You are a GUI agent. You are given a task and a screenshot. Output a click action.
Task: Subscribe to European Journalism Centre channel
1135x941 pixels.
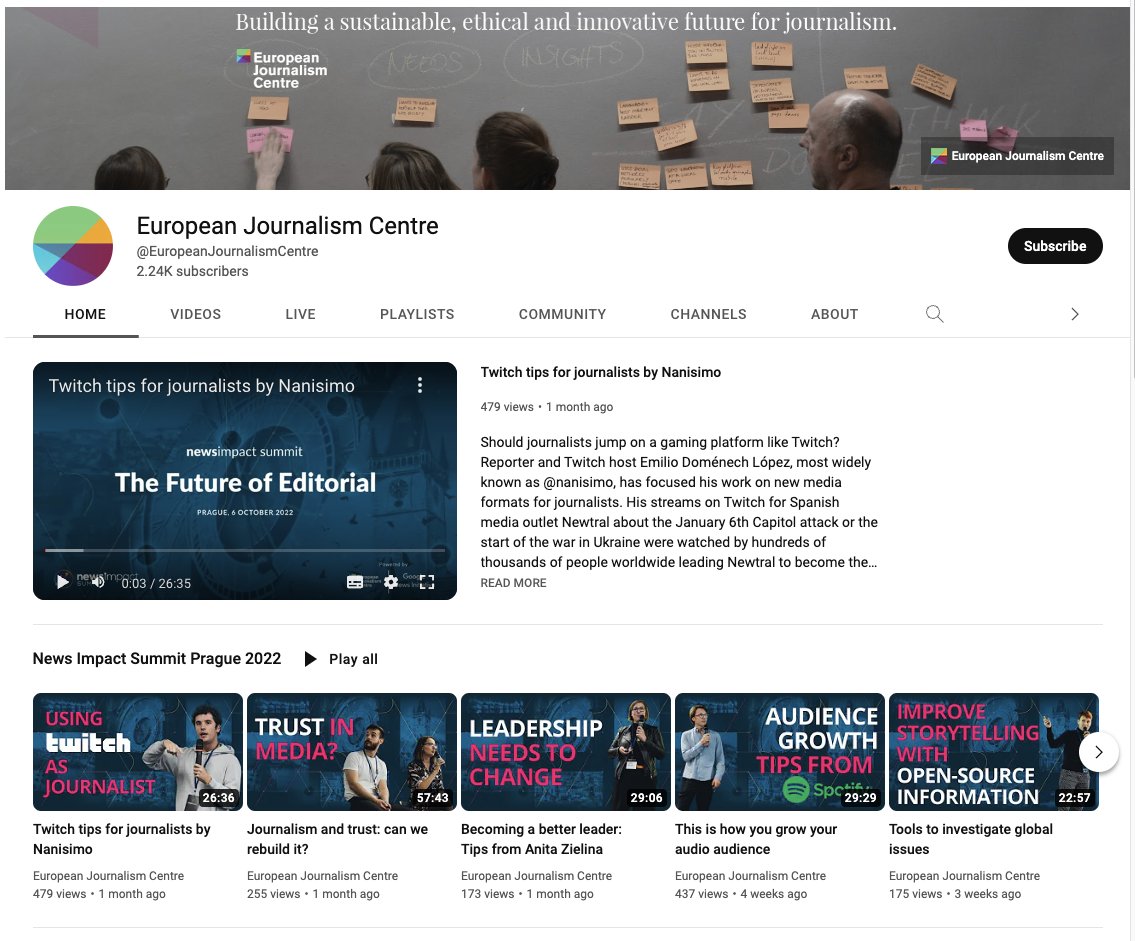pos(1055,246)
